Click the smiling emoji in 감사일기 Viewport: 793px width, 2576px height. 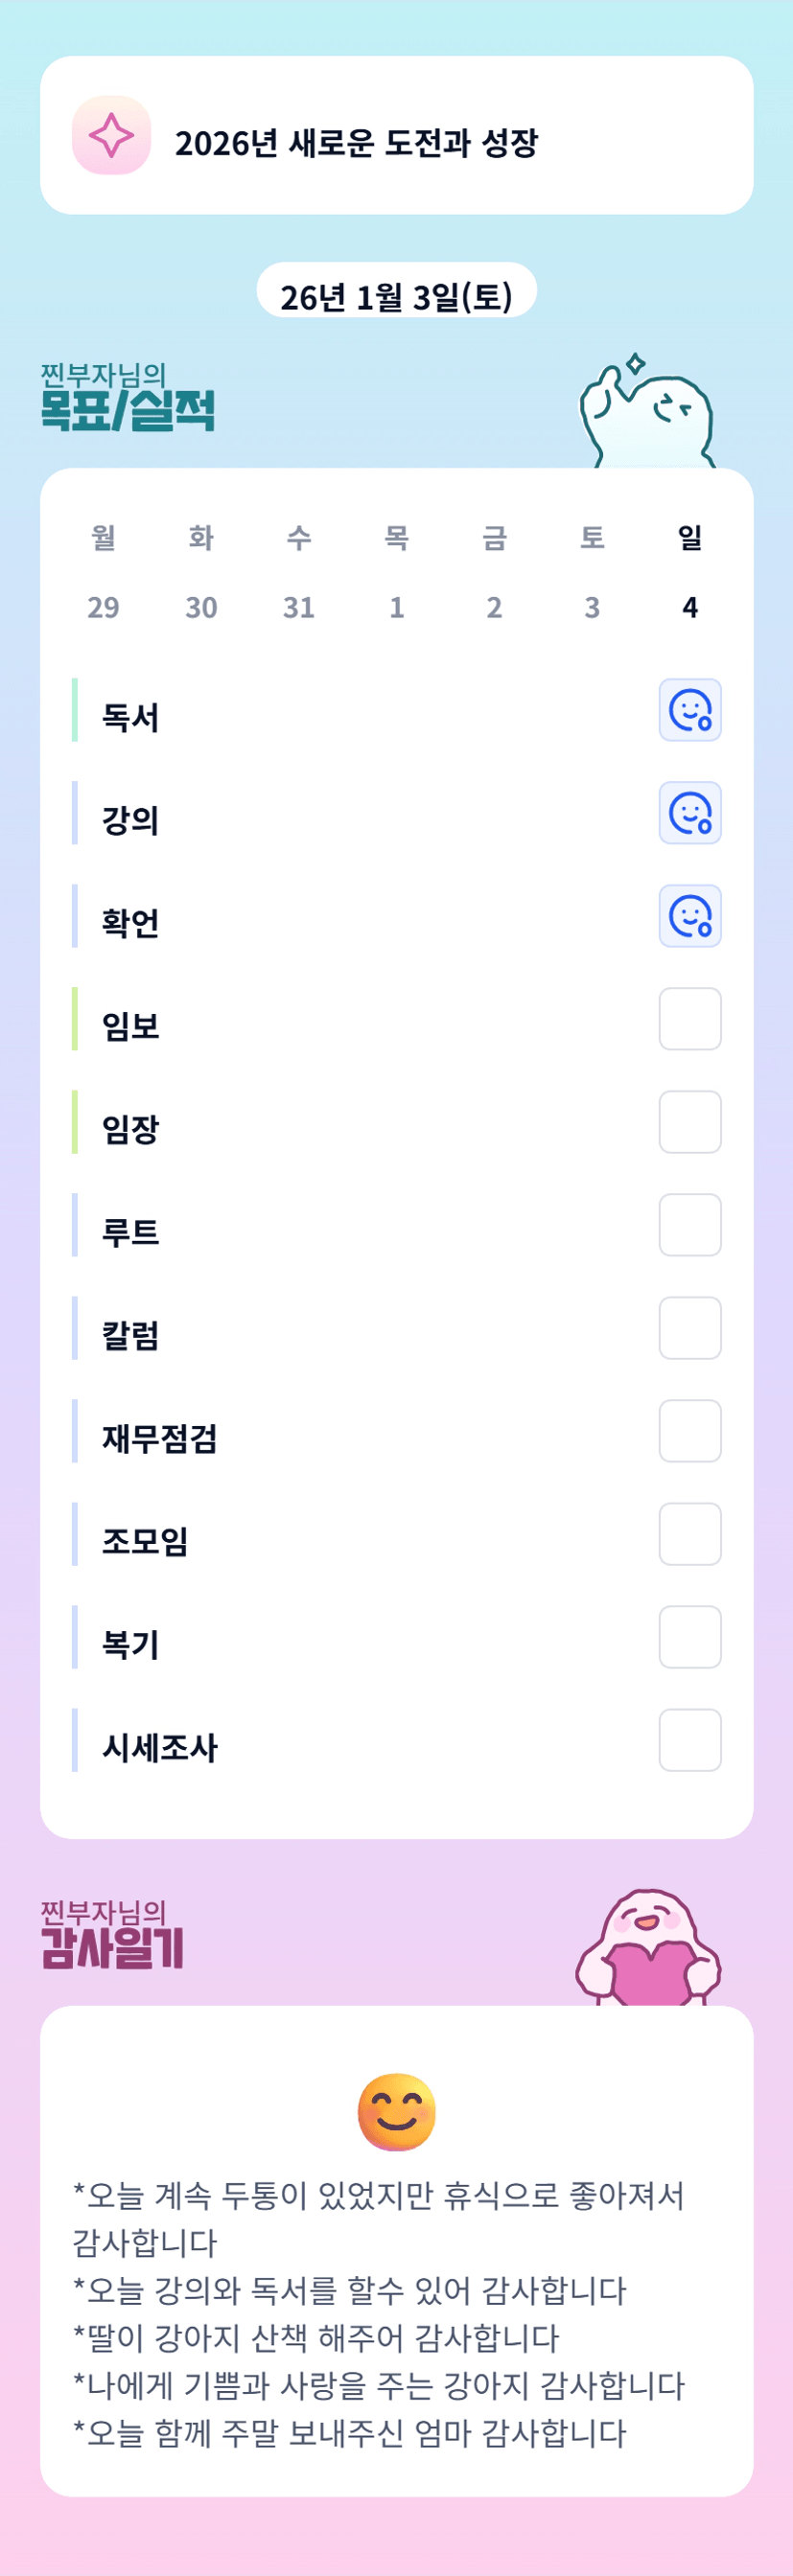tap(397, 2111)
